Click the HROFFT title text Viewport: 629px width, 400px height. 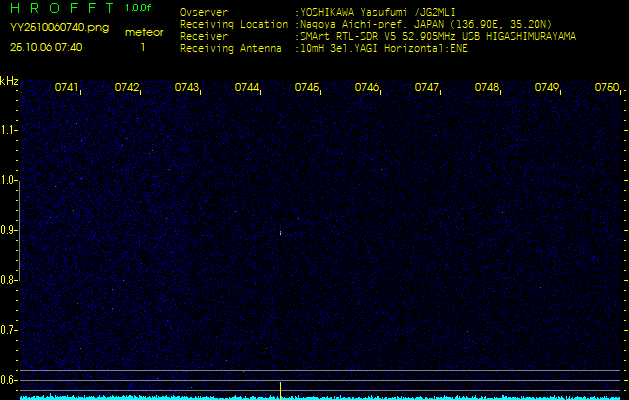coord(60,8)
